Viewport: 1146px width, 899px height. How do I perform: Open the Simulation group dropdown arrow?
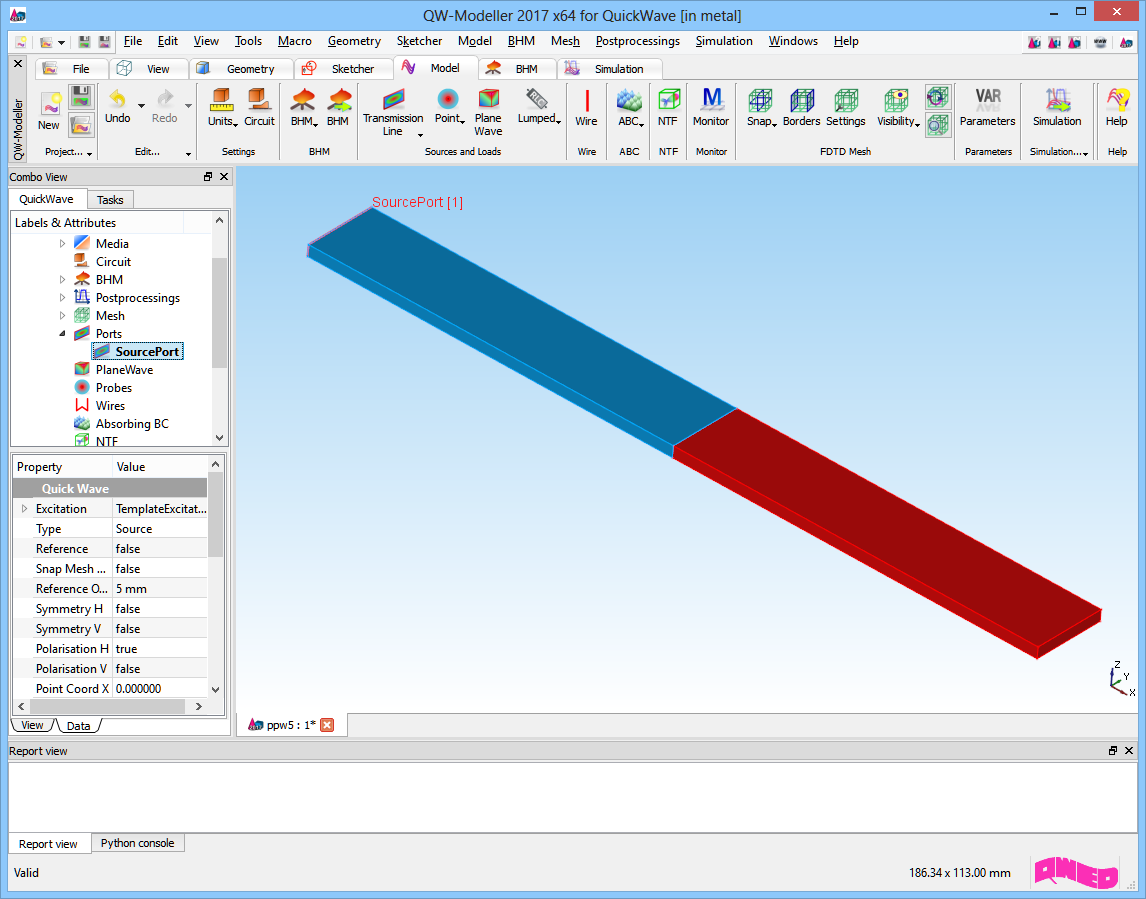pos(1085,153)
